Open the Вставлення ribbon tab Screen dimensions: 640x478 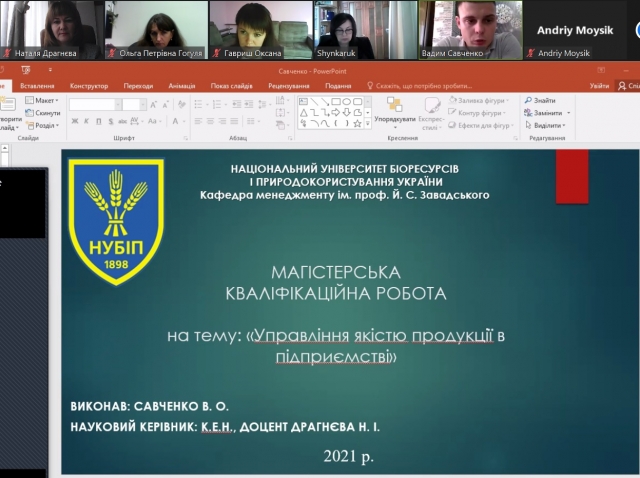tap(37, 86)
